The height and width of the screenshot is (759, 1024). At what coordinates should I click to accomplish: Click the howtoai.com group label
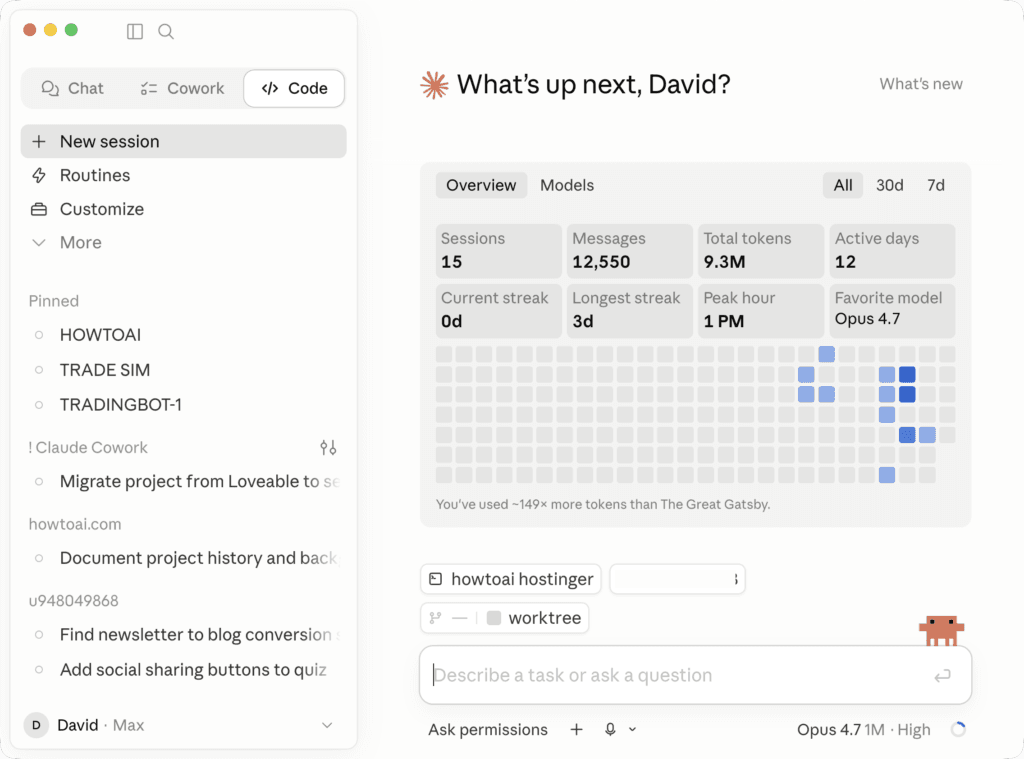point(75,524)
